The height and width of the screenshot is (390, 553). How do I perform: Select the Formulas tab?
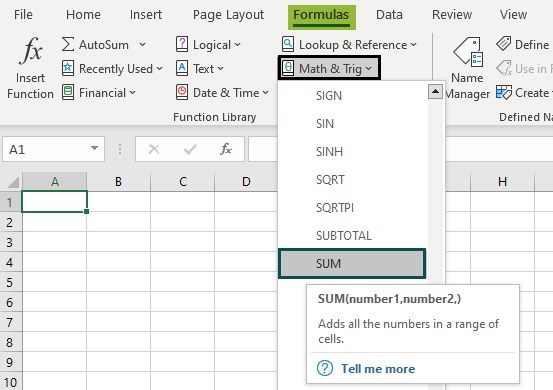tap(321, 16)
